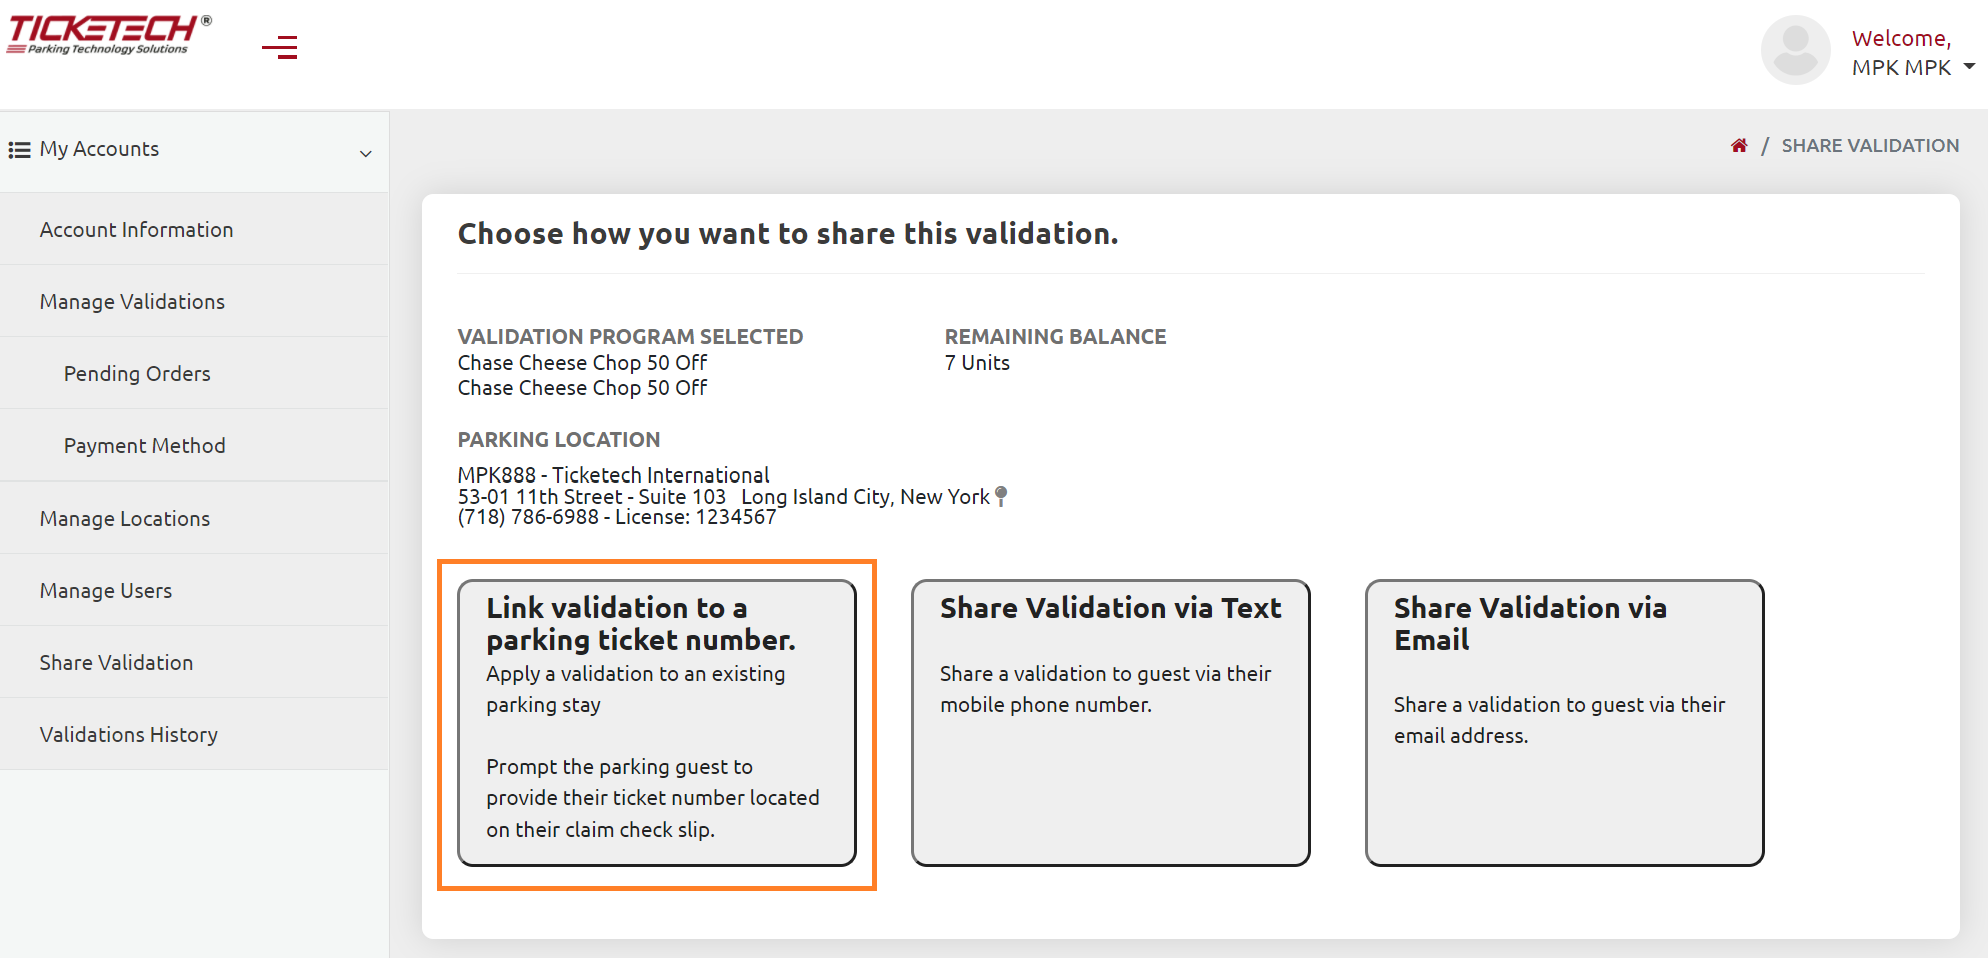The image size is (1988, 958).
Task: Click the home breadcrumb icon
Action: [x=1739, y=146]
